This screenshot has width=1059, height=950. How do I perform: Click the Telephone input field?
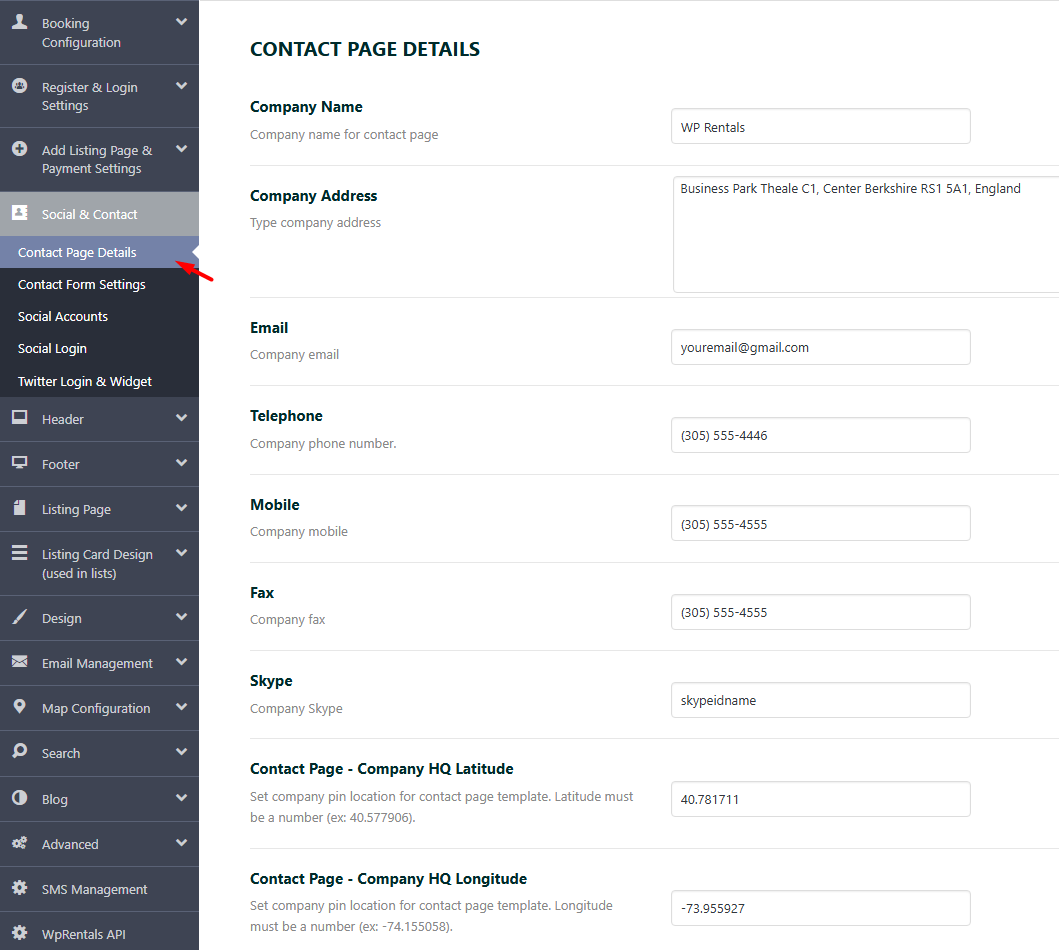click(821, 435)
